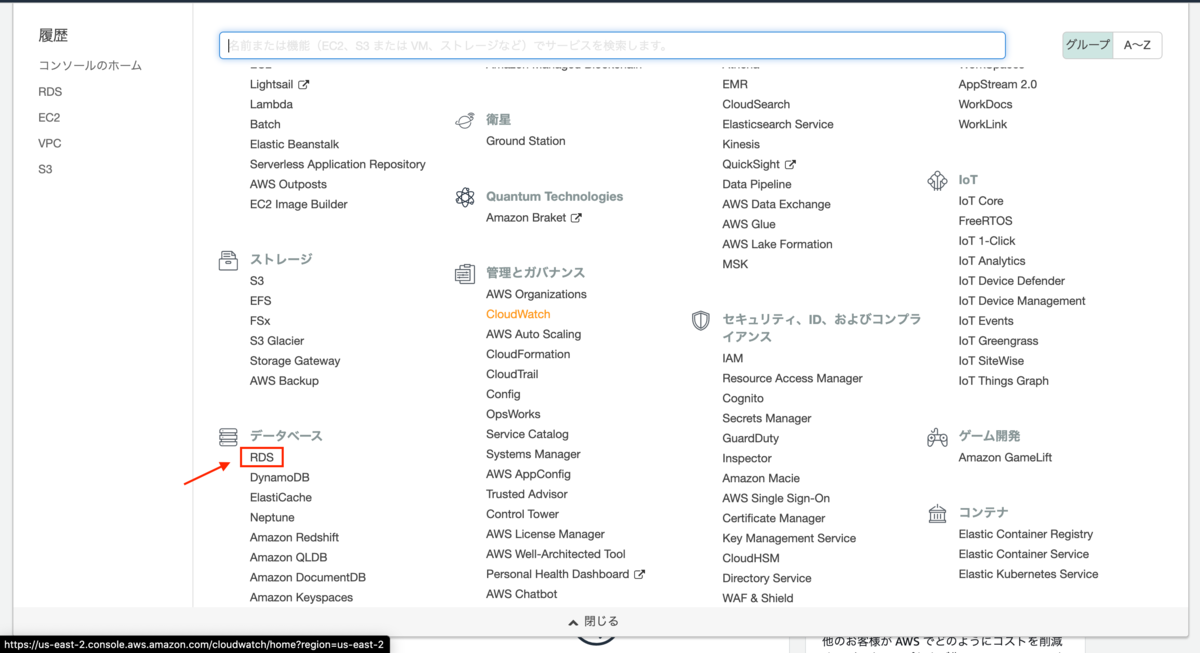Open IoT Core service

(x=981, y=201)
